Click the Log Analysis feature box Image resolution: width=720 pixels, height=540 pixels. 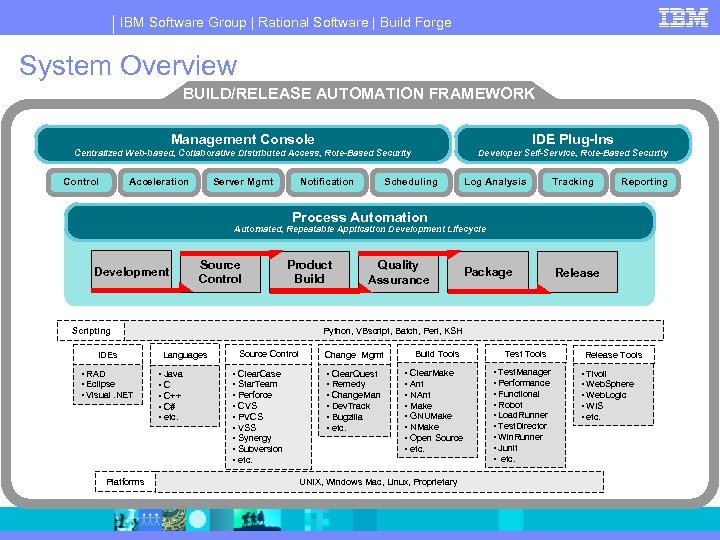point(495,182)
